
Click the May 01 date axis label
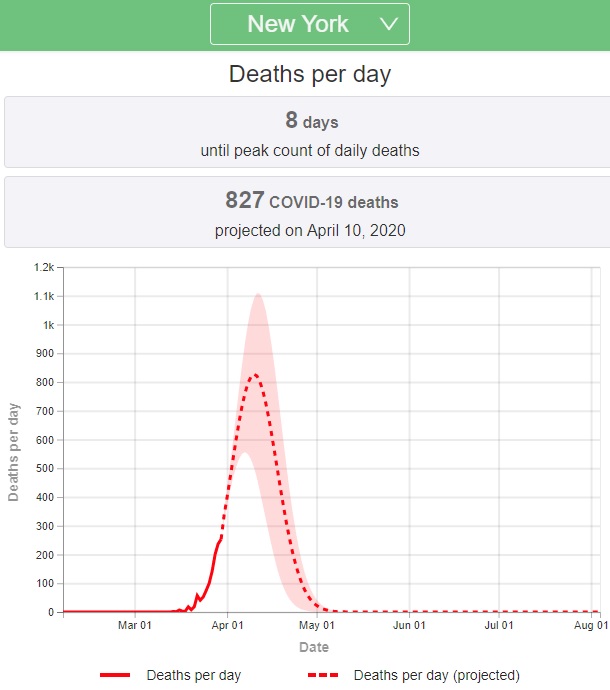[317, 626]
